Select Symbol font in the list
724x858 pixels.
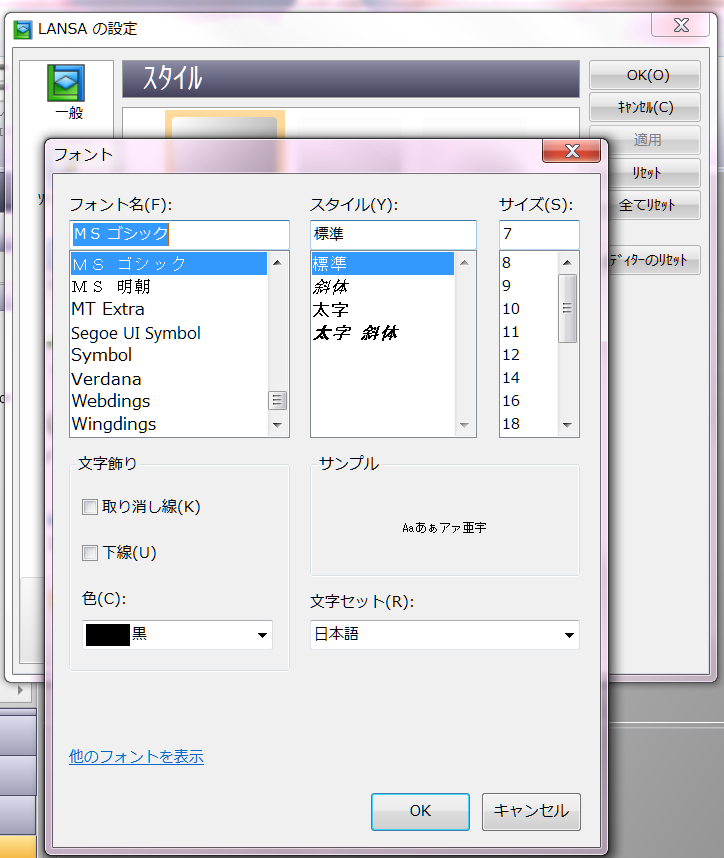coord(169,355)
